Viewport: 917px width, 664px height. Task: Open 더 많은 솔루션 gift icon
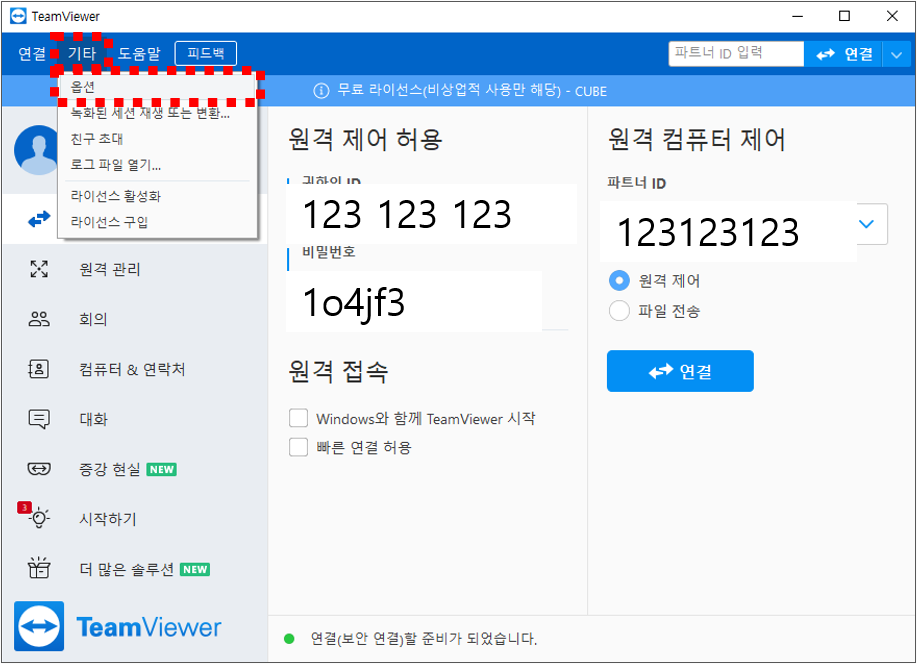(x=39, y=567)
